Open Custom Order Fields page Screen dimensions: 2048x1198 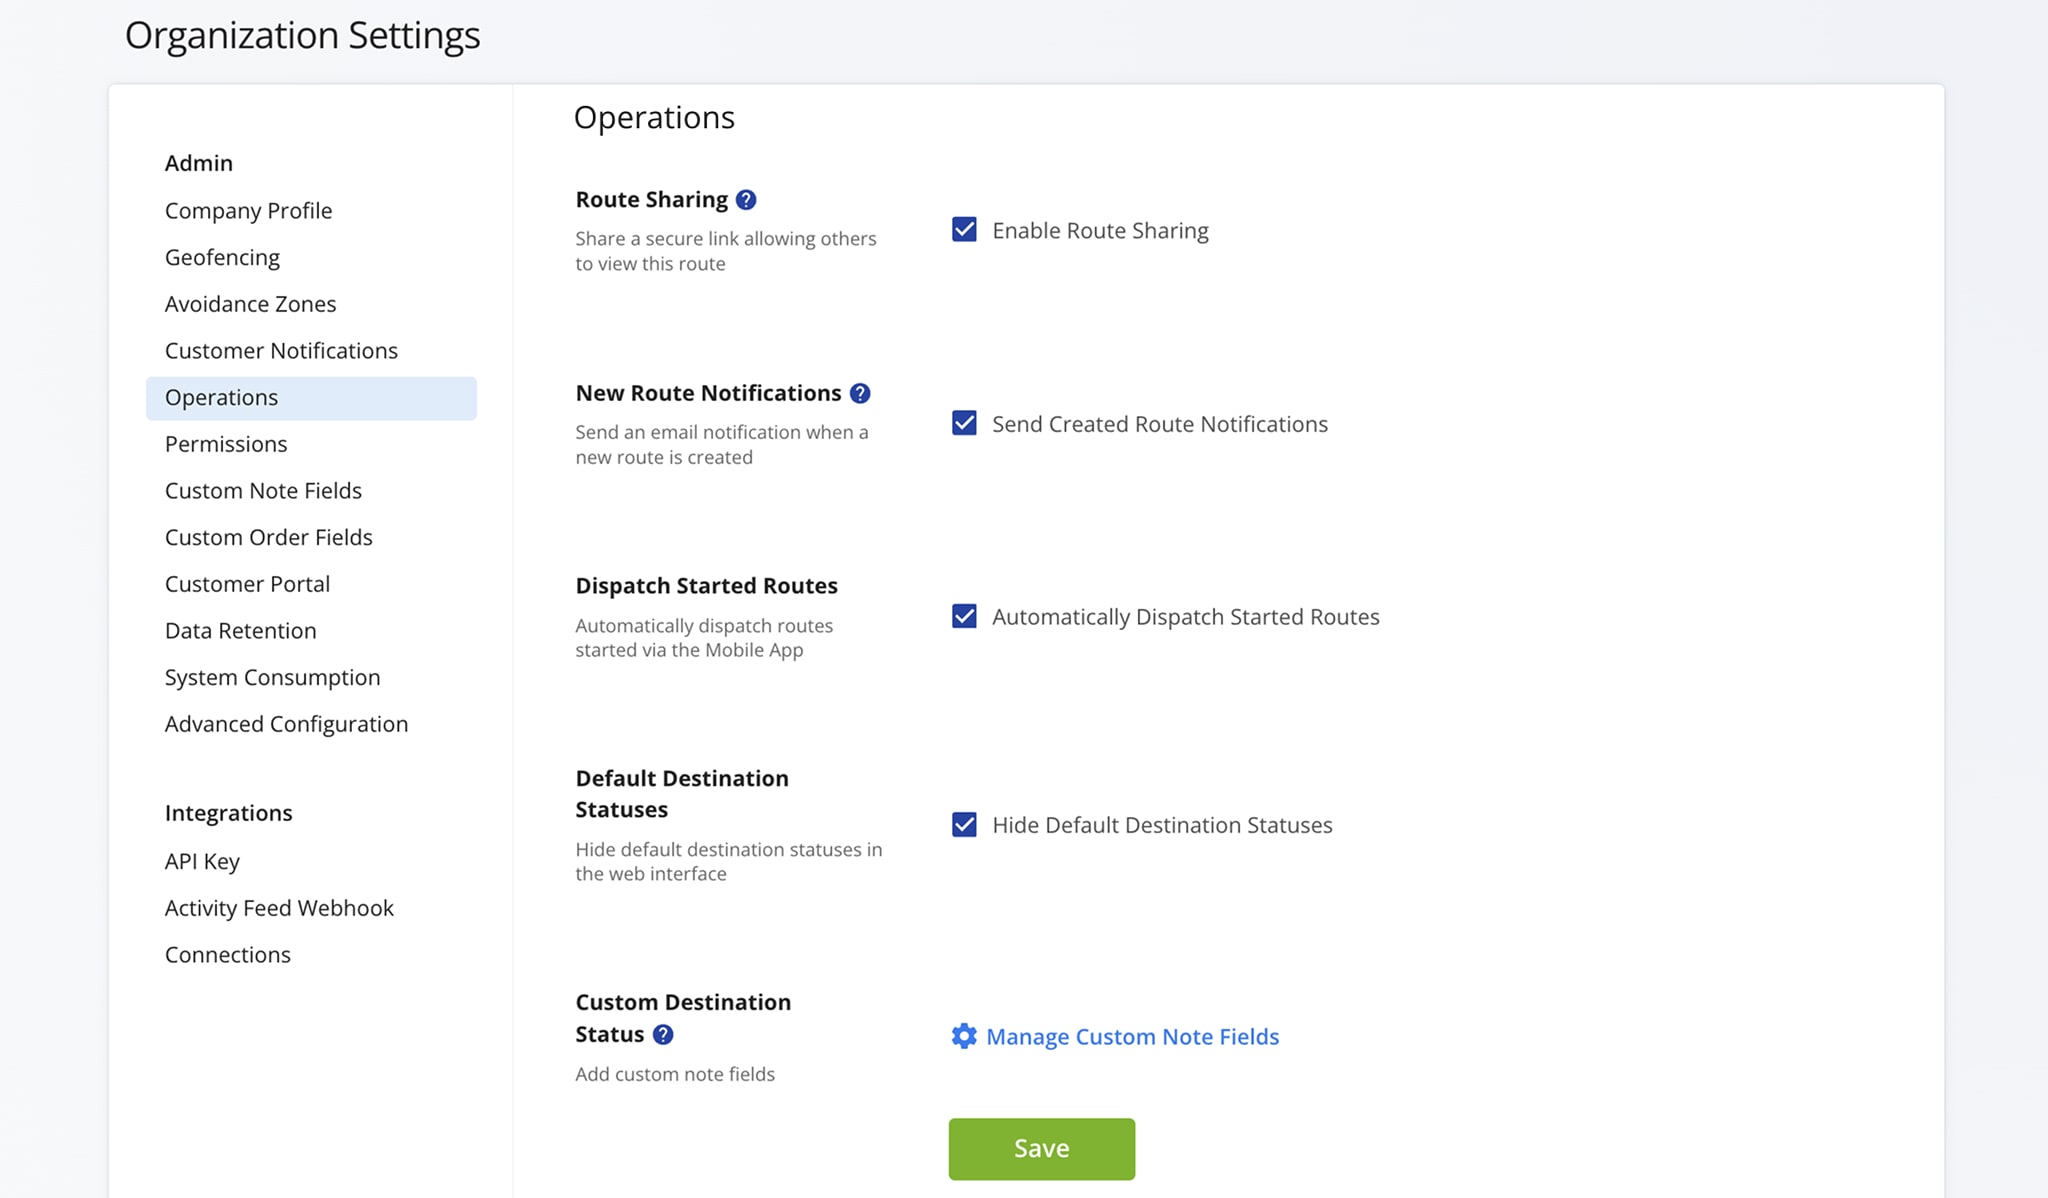coord(268,538)
